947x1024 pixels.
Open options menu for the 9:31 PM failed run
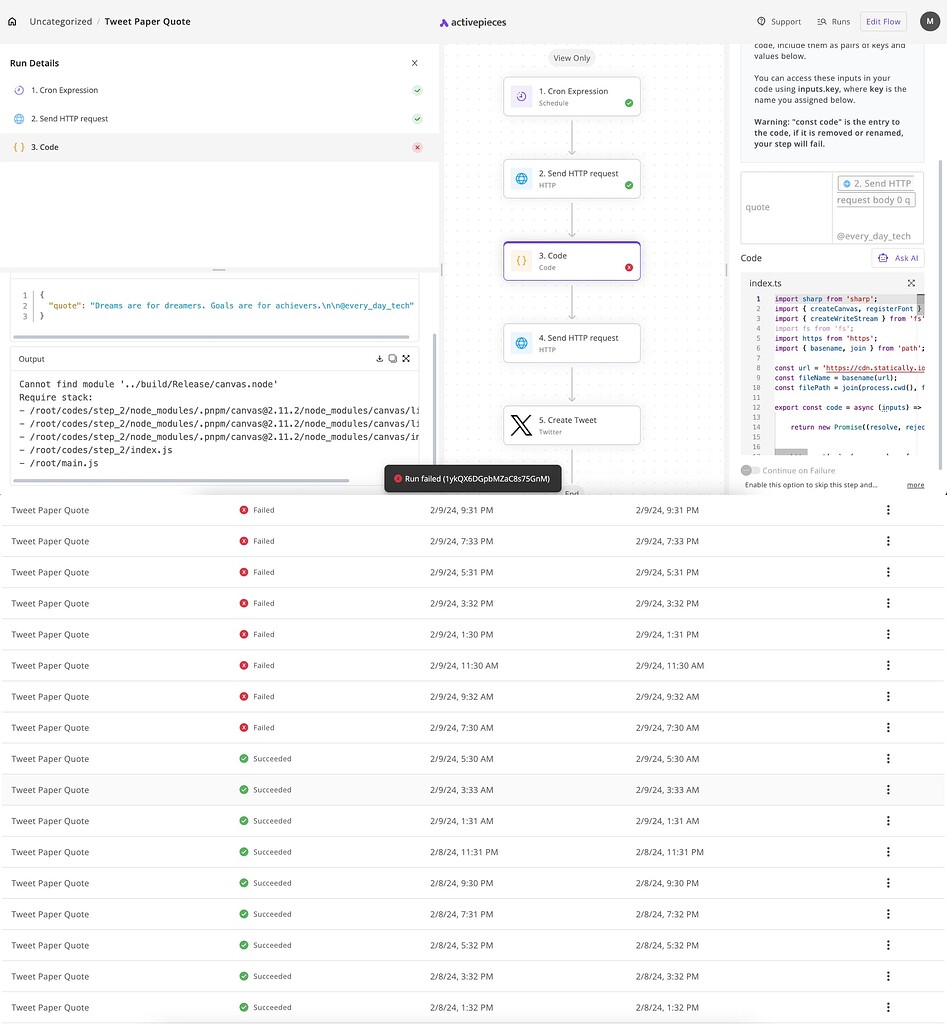pyautogui.click(x=888, y=510)
